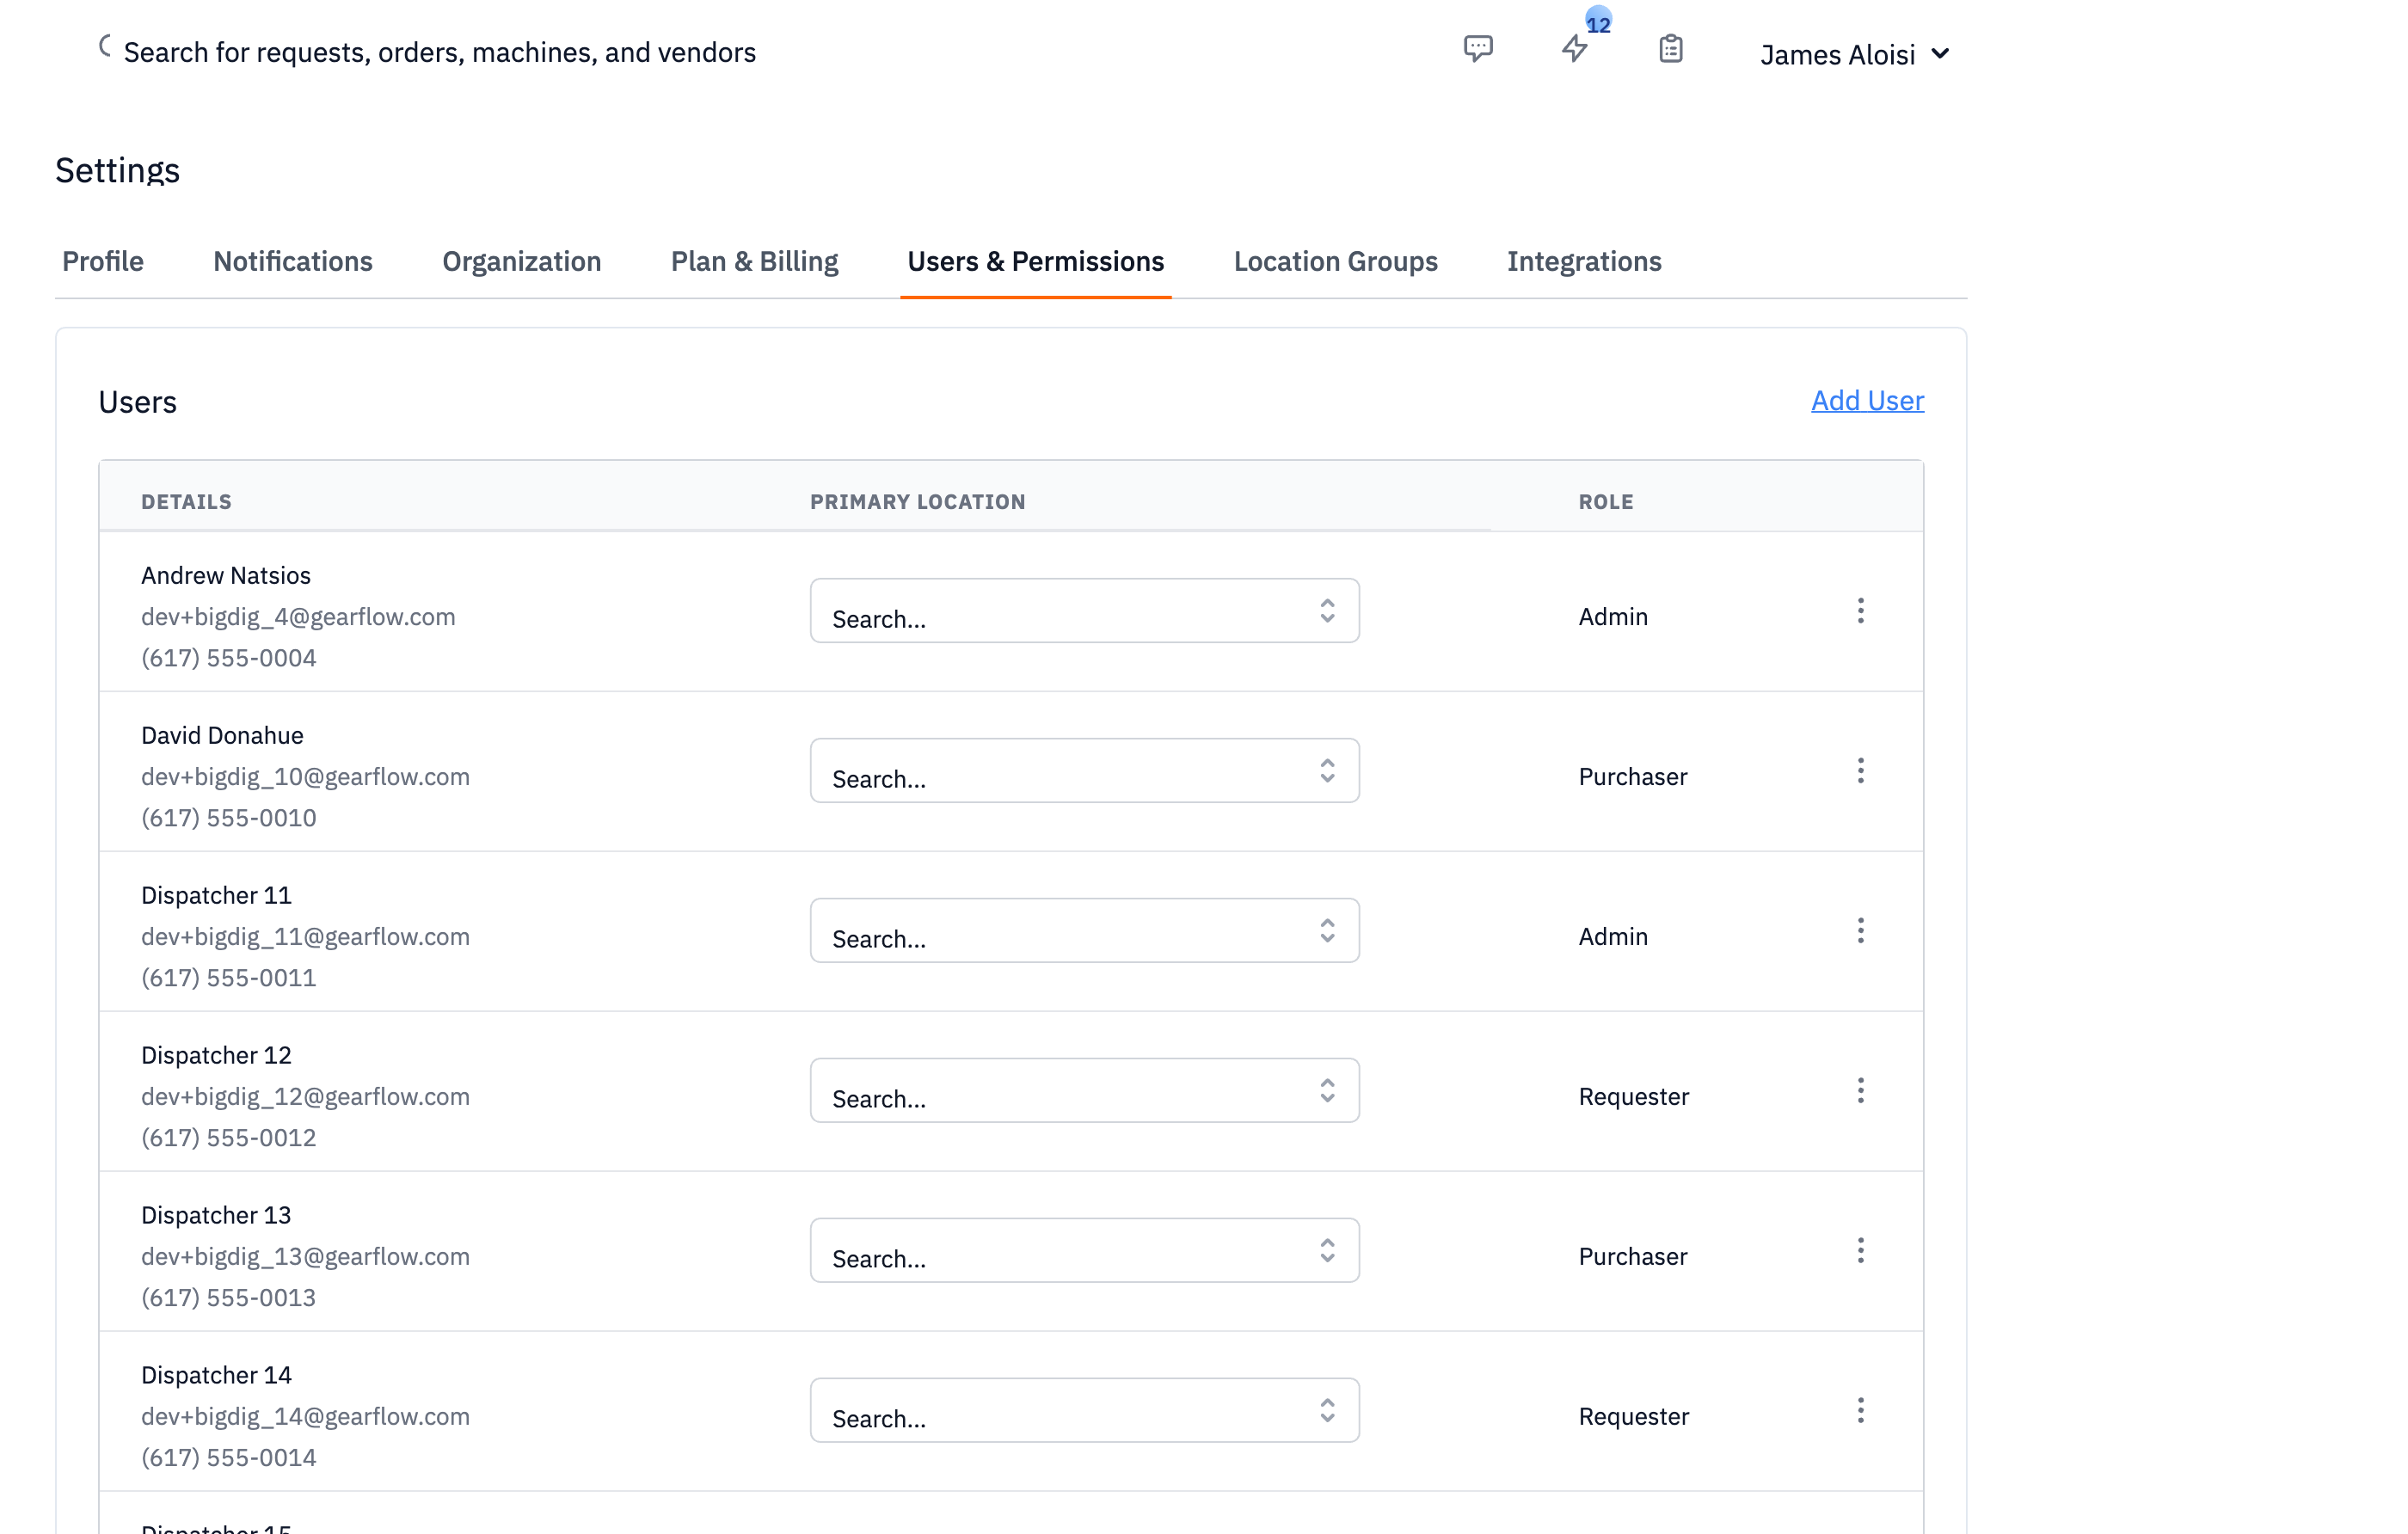Open primary location dropdown for Dispatcher 14

tap(1084, 1411)
